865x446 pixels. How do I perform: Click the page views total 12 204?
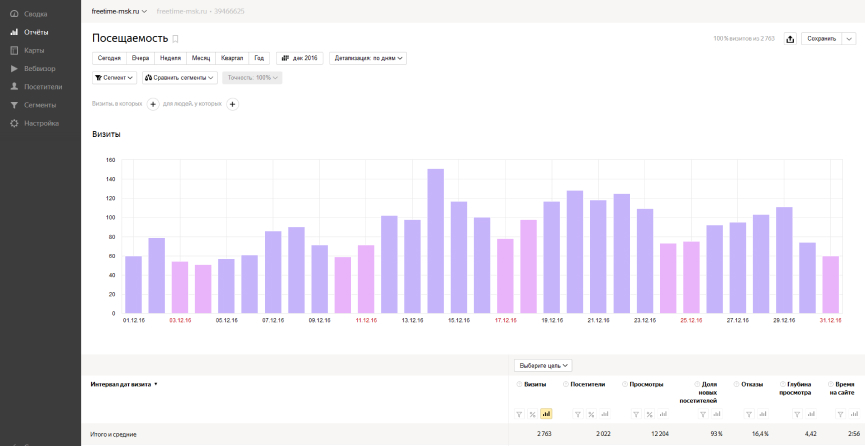(659, 434)
